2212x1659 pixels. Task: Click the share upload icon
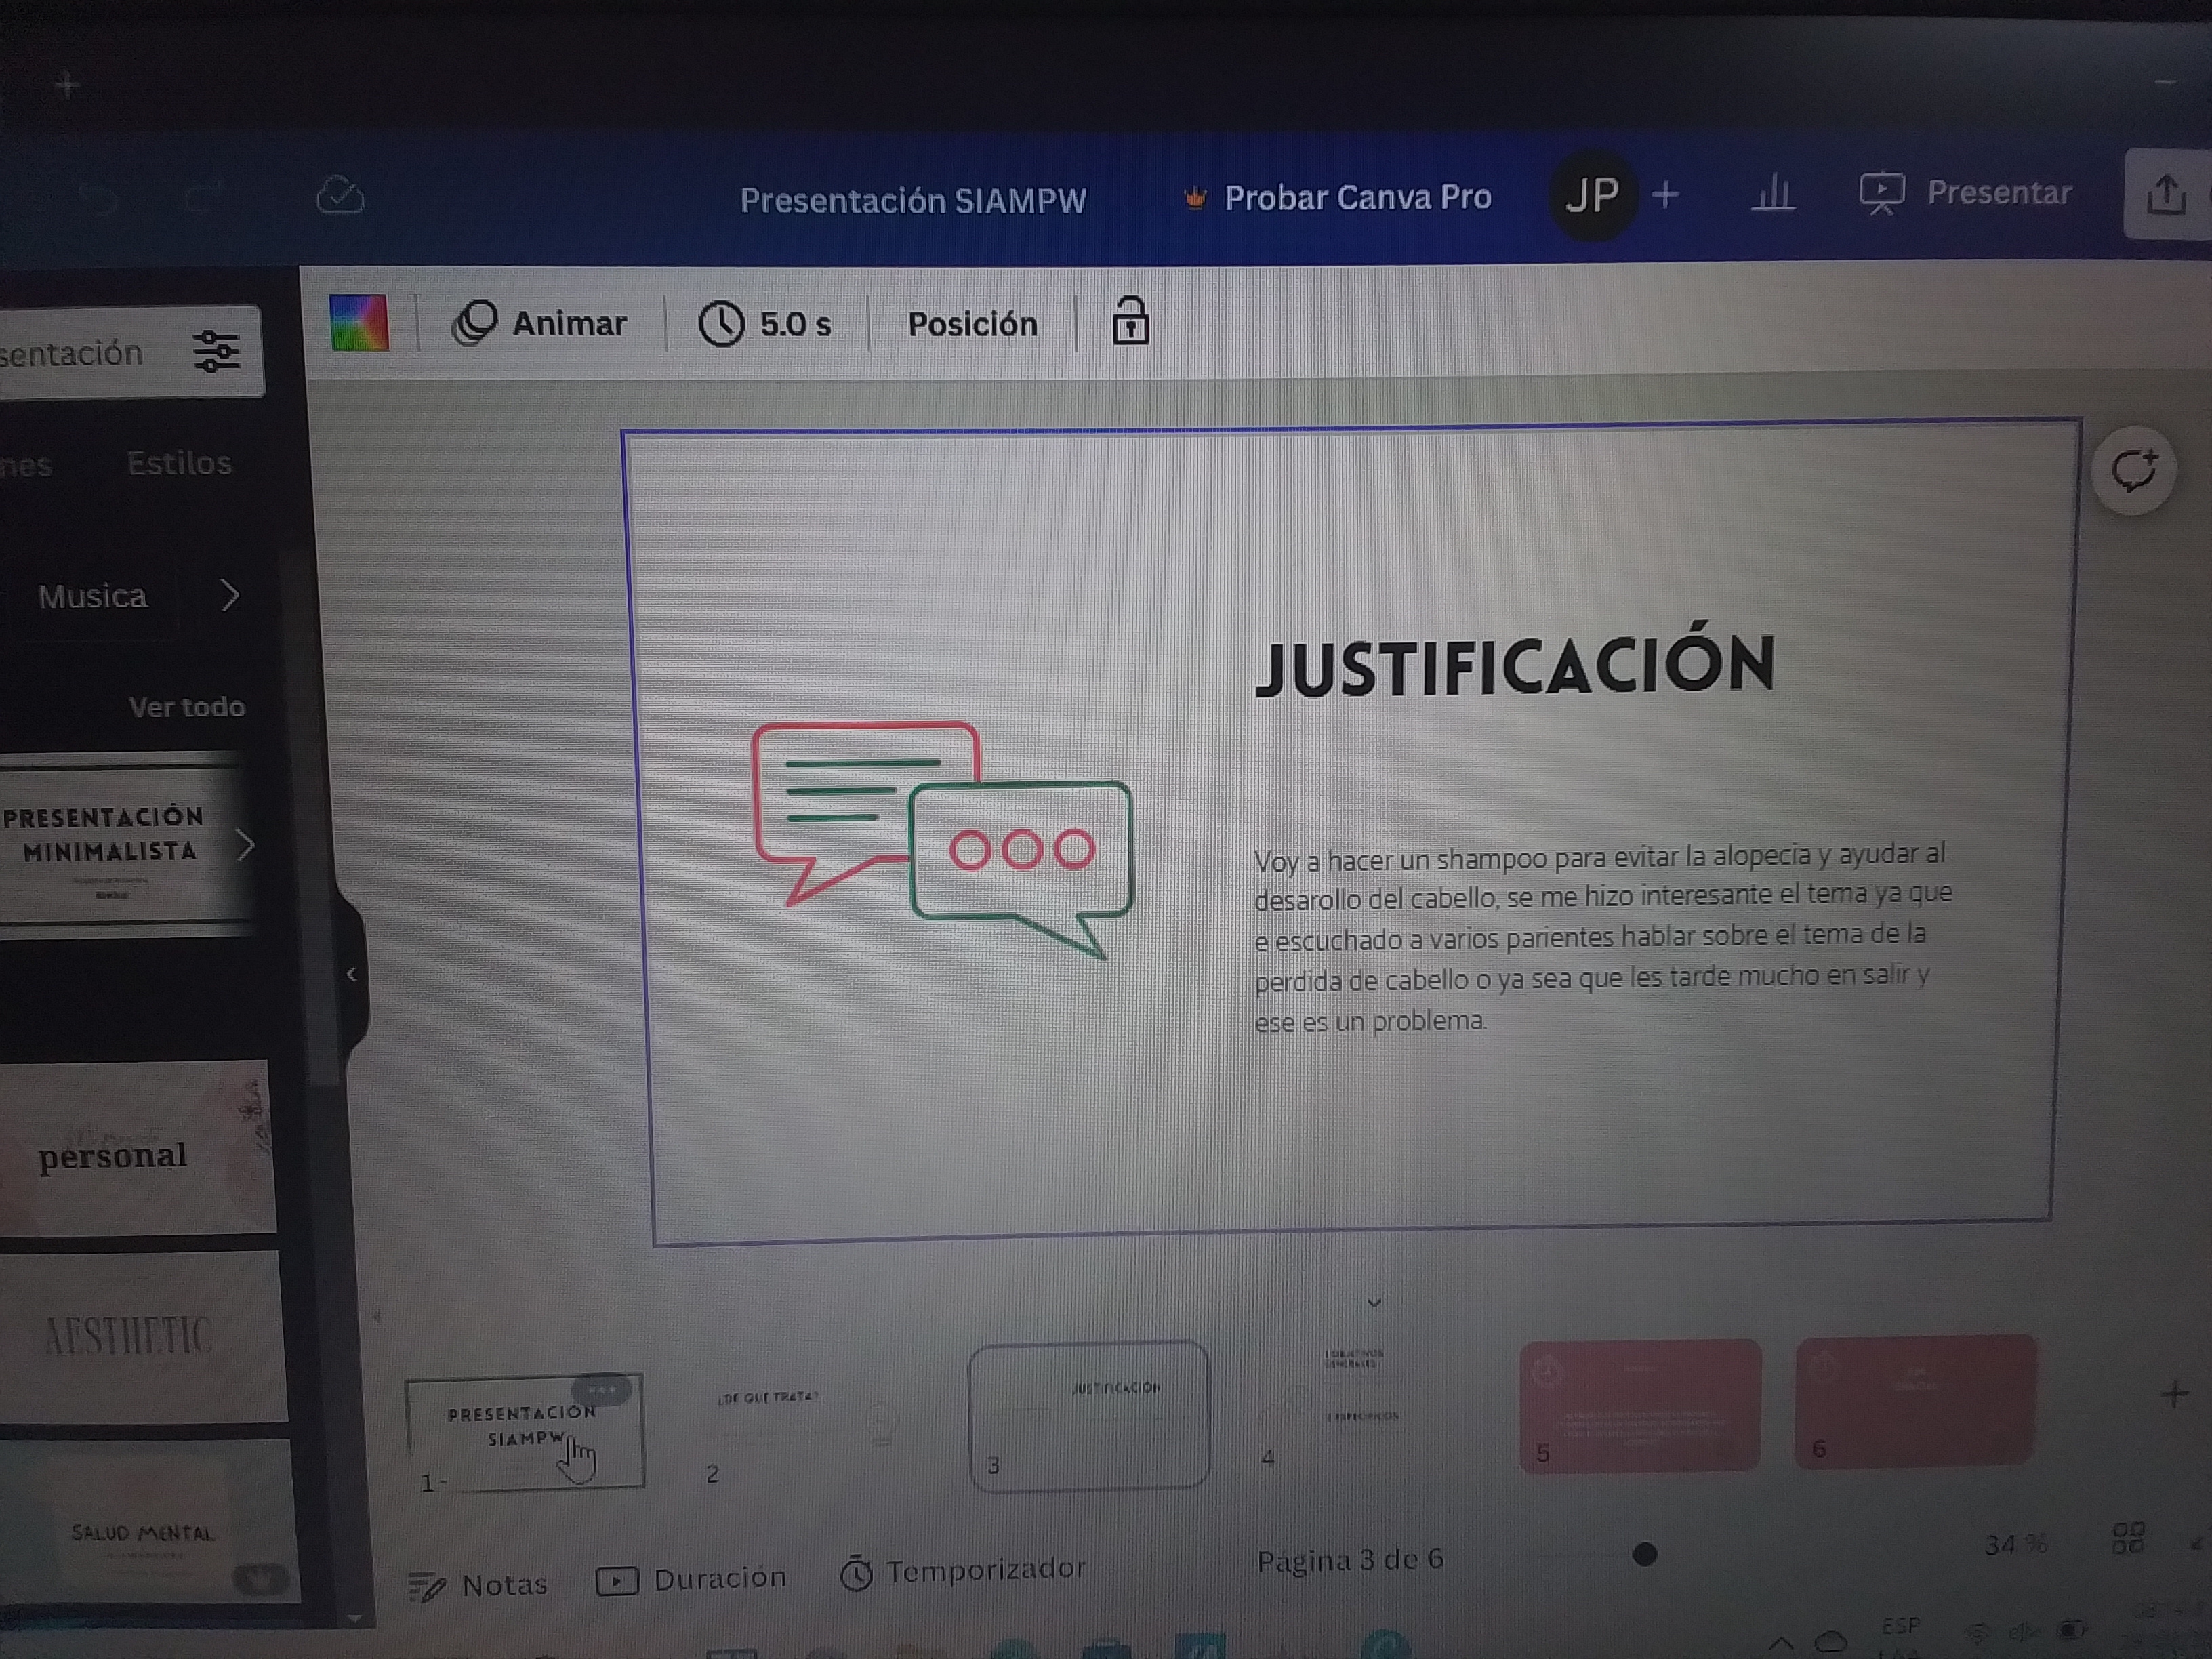pos(2166,194)
